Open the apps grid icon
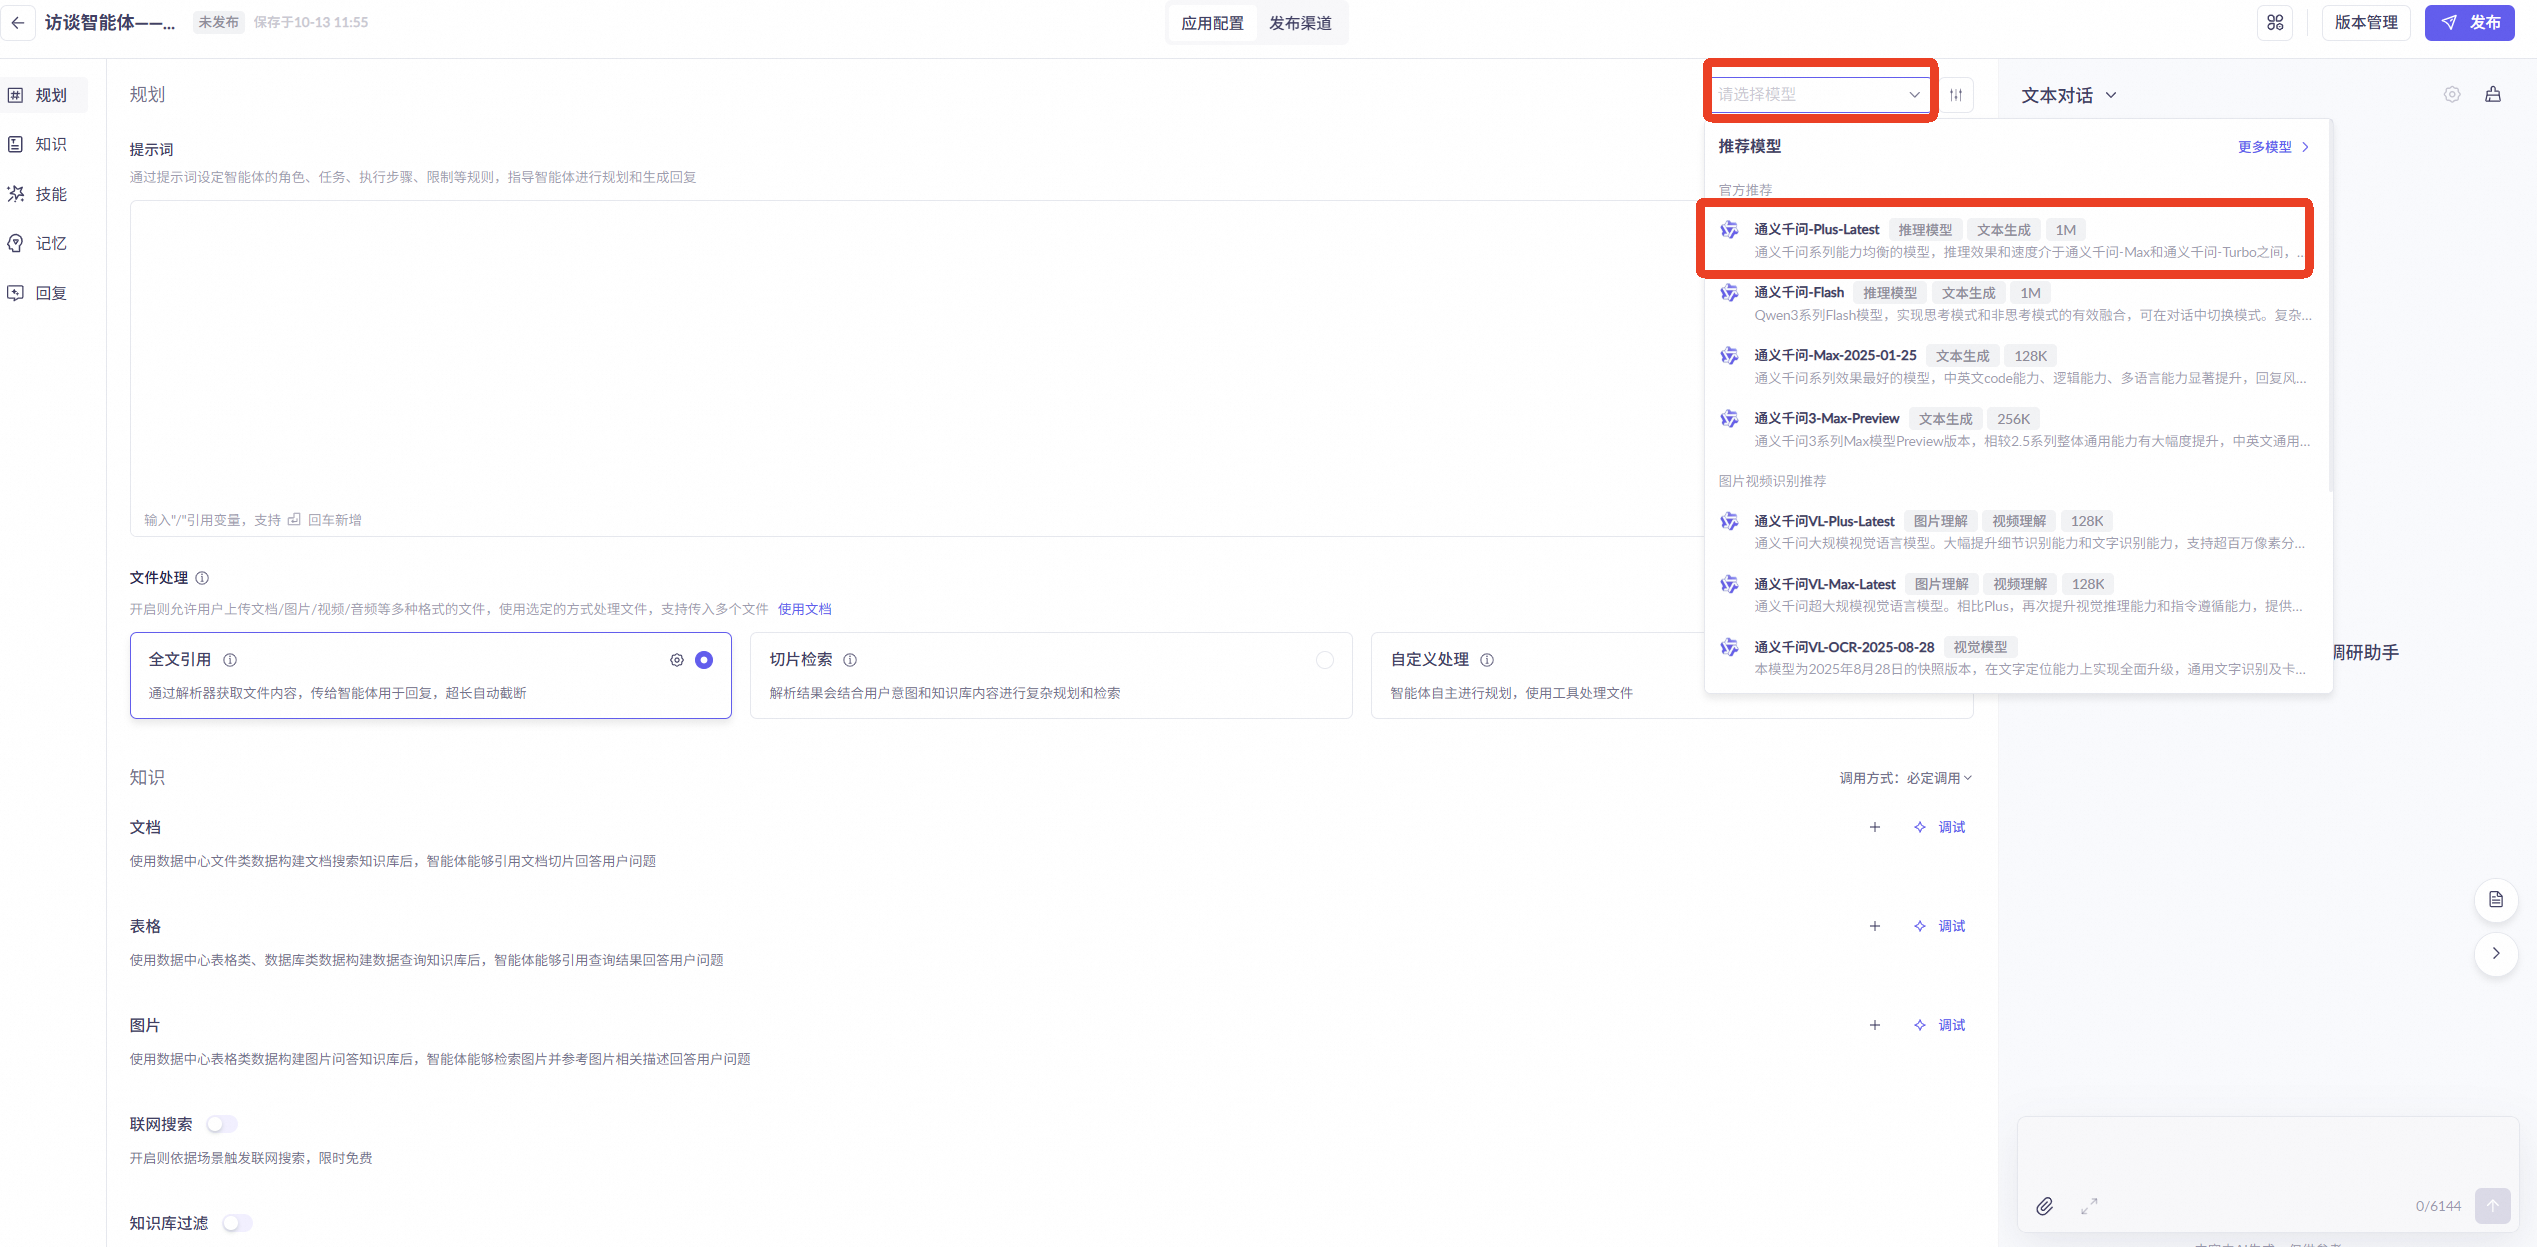Image resolution: width=2537 pixels, height=1247 pixels. click(x=2275, y=23)
